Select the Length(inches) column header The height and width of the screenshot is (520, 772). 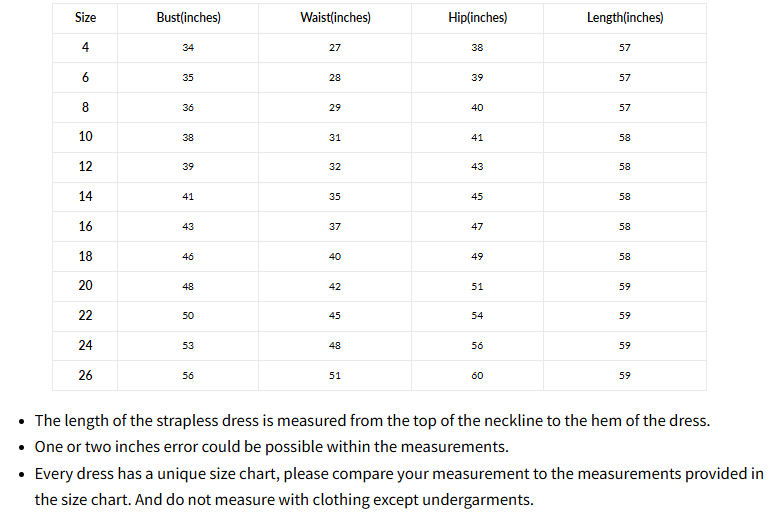(x=624, y=18)
